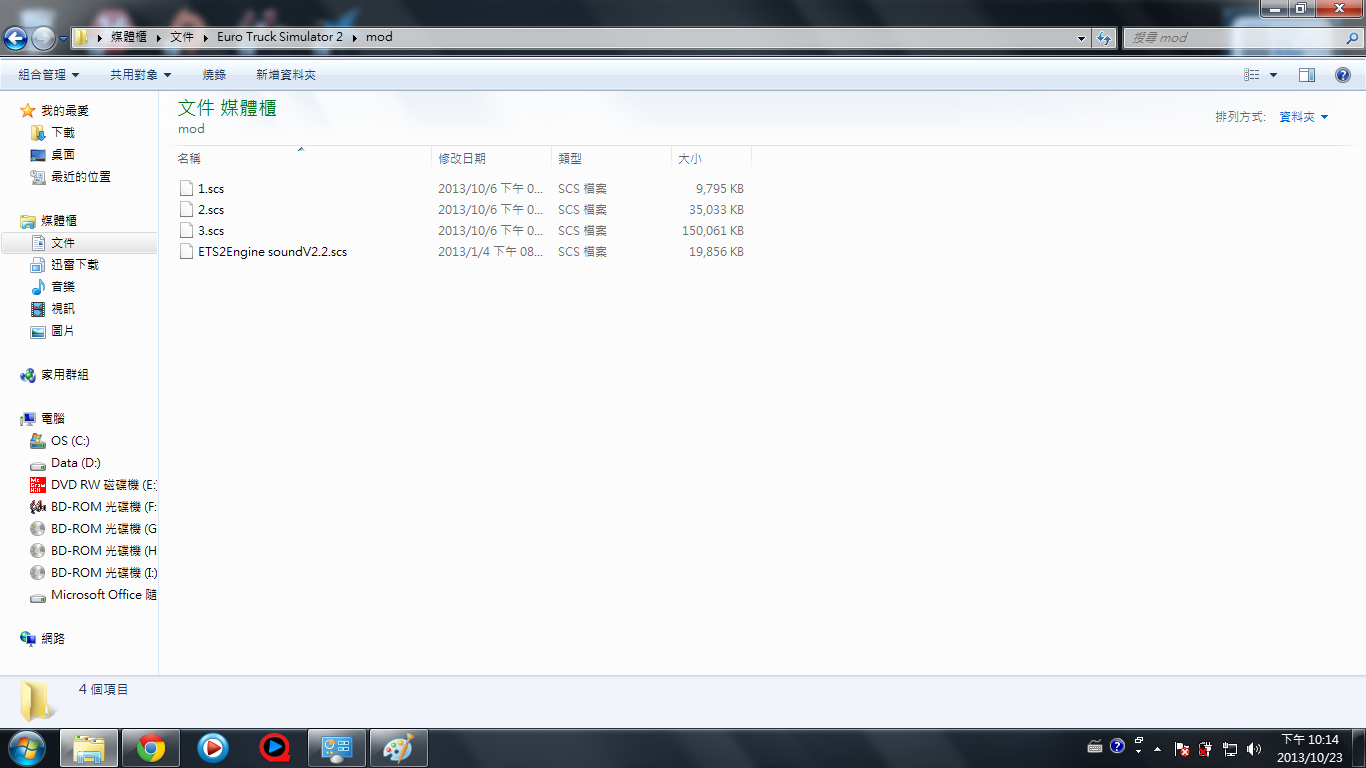This screenshot has height=768, width=1366.
Task: Navigate to 文件 in the address breadcrumb
Action: [182, 38]
